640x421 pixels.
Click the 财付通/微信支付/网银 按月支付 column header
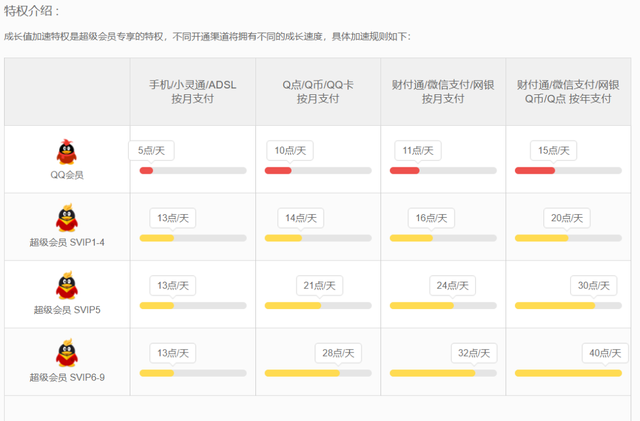point(443,92)
